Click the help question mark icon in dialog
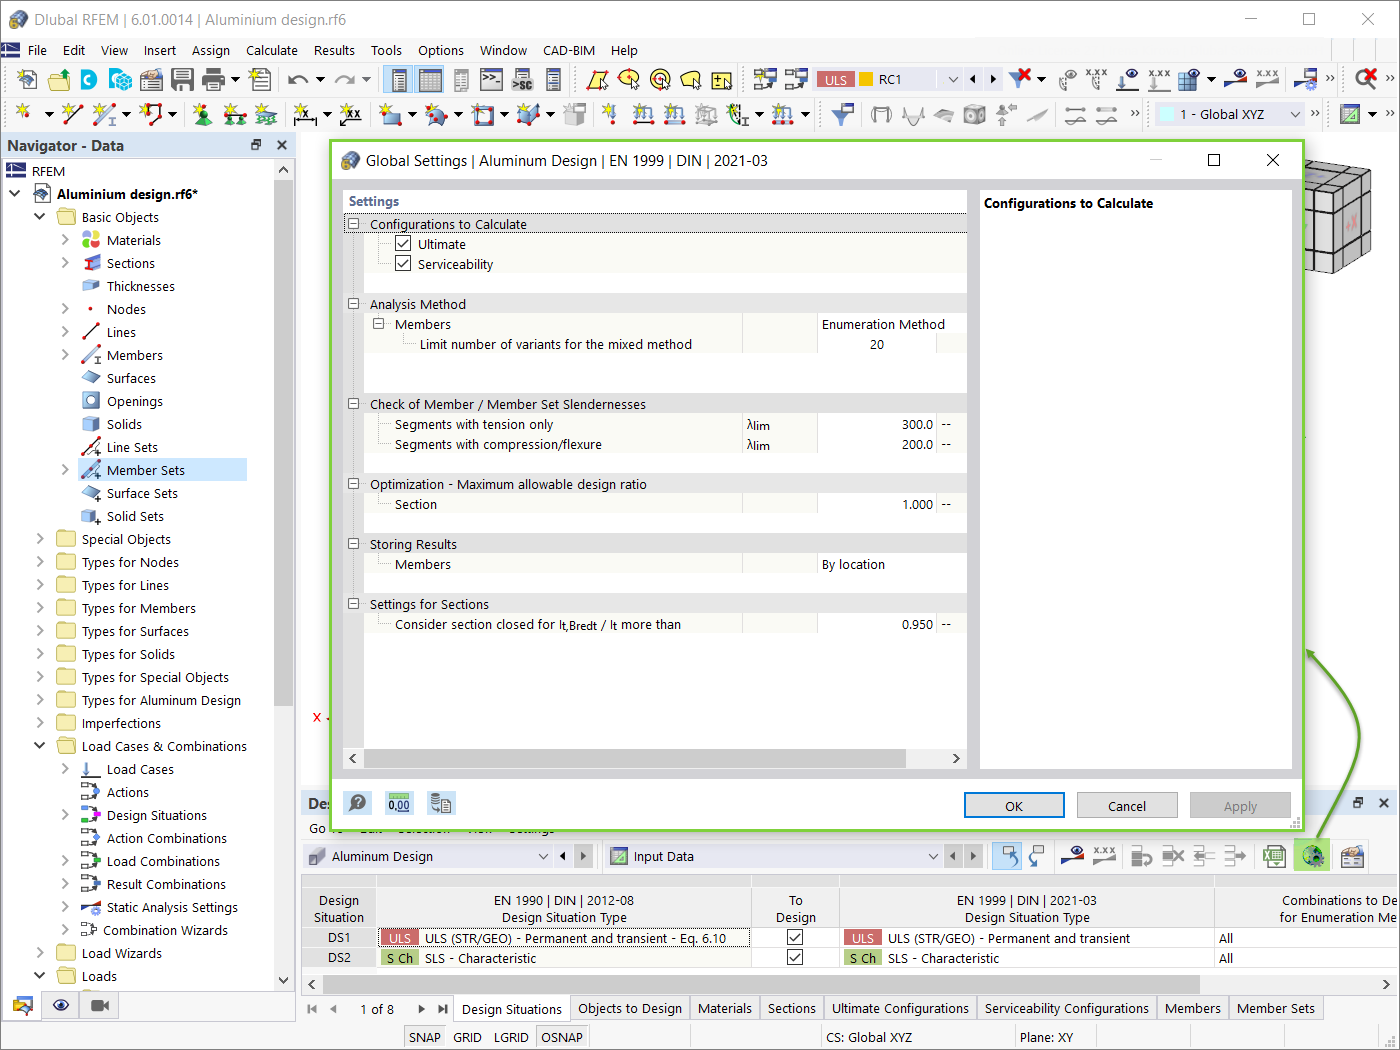Screen dimensions: 1400x1050 (357, 803)
